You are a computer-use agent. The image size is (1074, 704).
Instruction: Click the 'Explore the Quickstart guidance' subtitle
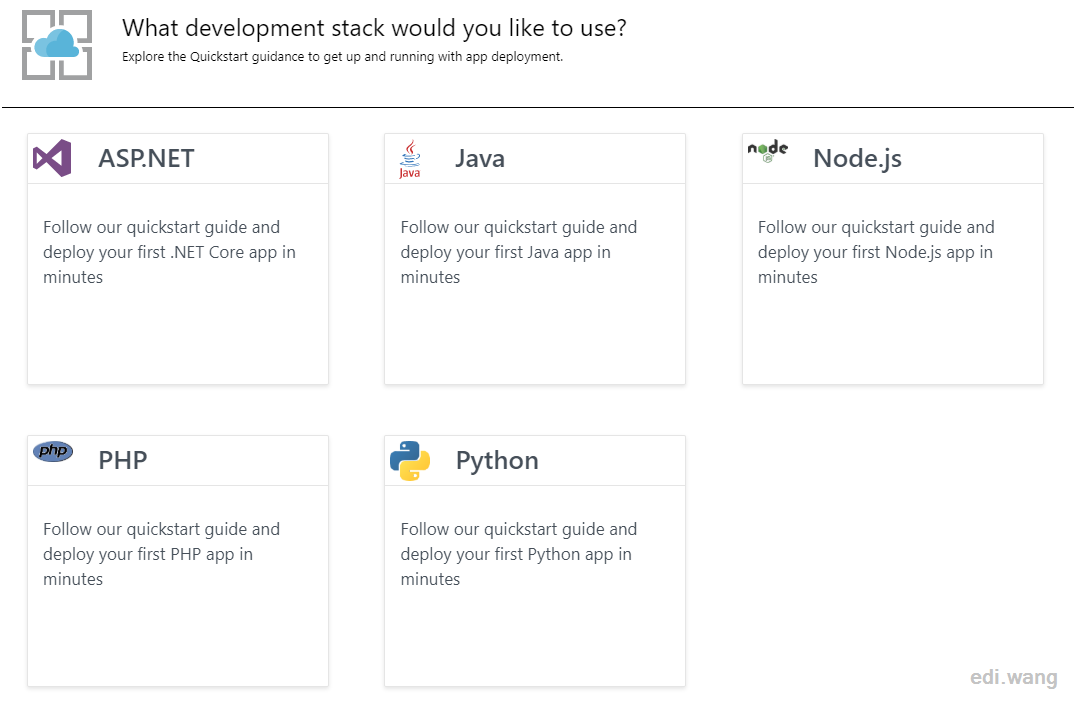click(342, 57)
